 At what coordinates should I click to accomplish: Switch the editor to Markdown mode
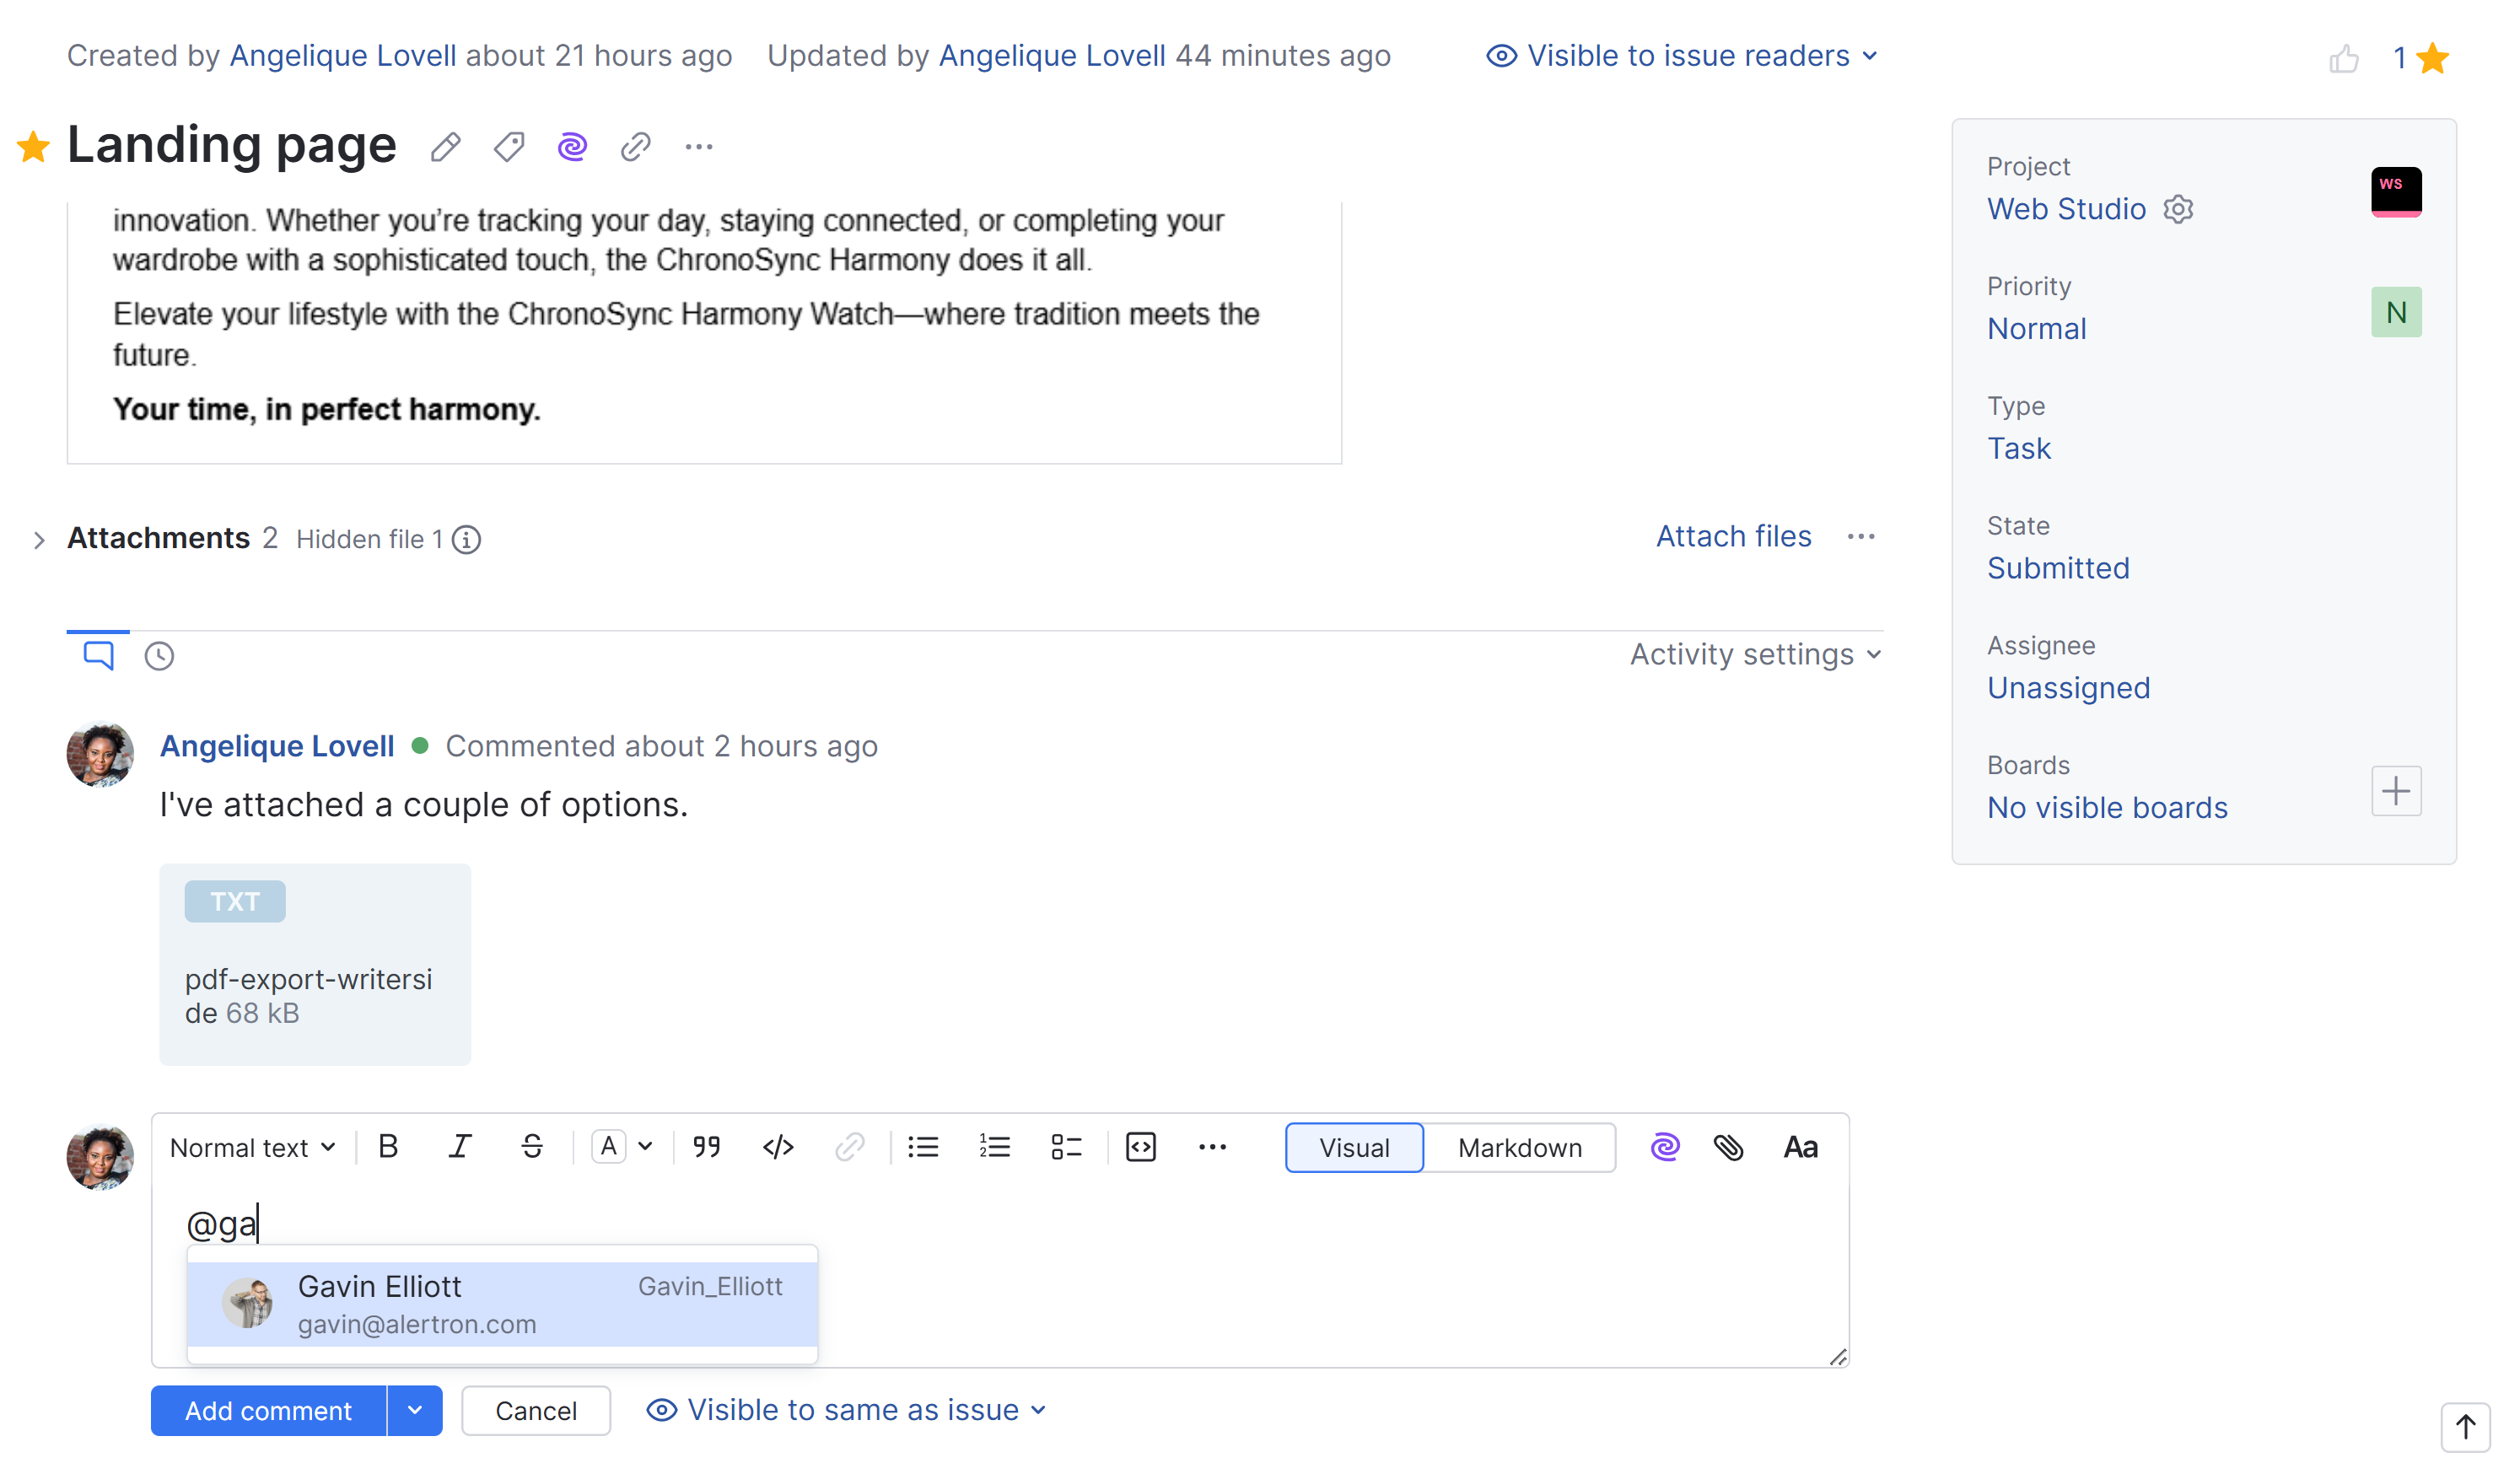pyautogui.click(x=1519, y=1147)
